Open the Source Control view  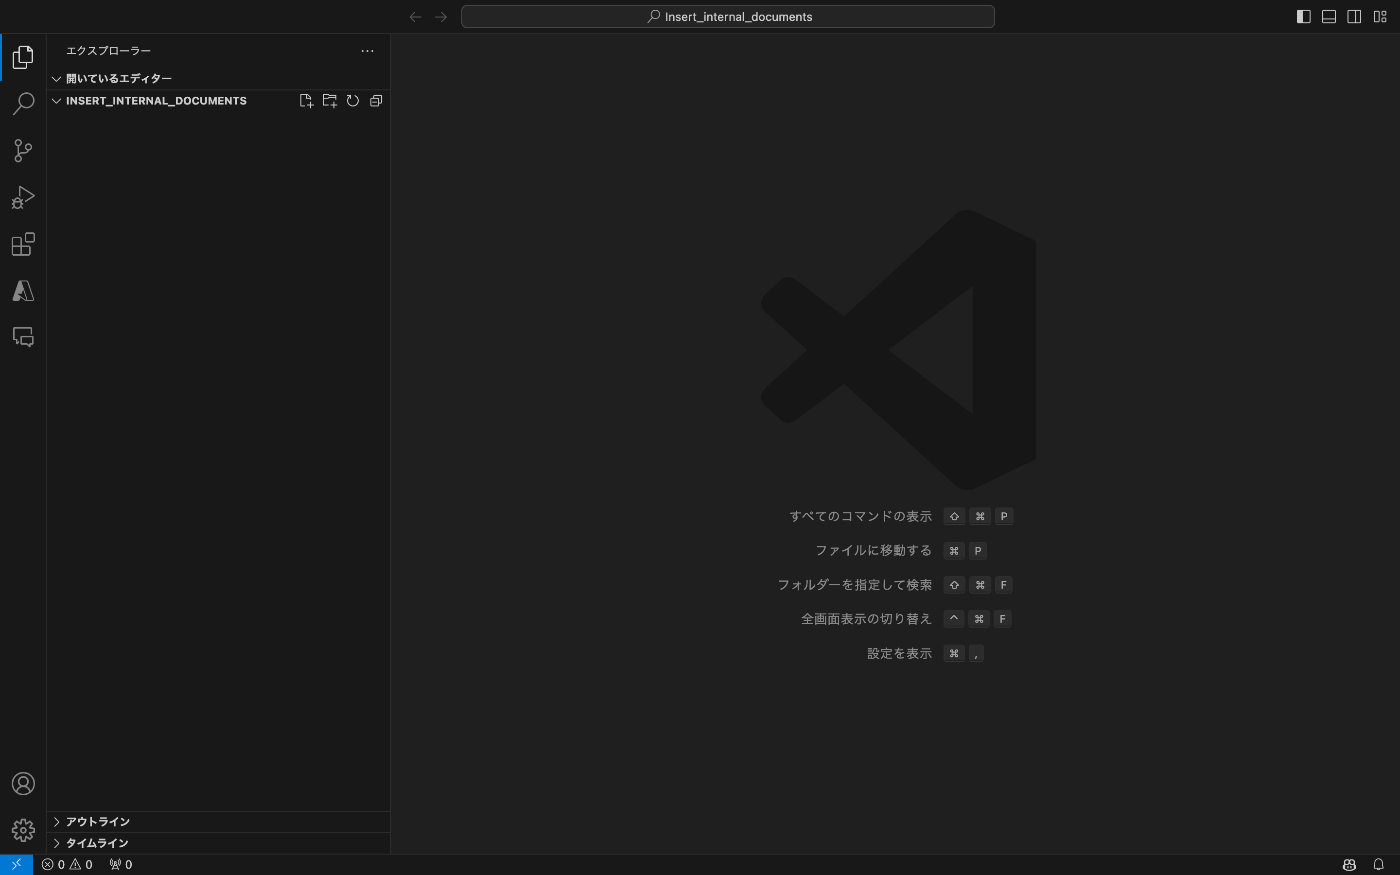click(x=23, y=150)
